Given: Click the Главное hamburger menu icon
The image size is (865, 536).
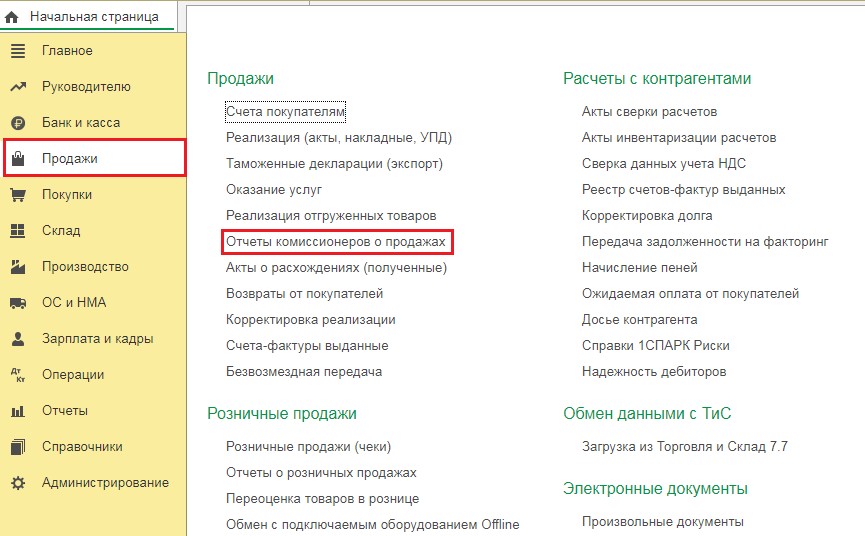Looking at the screenshot, I should [18, 51].
